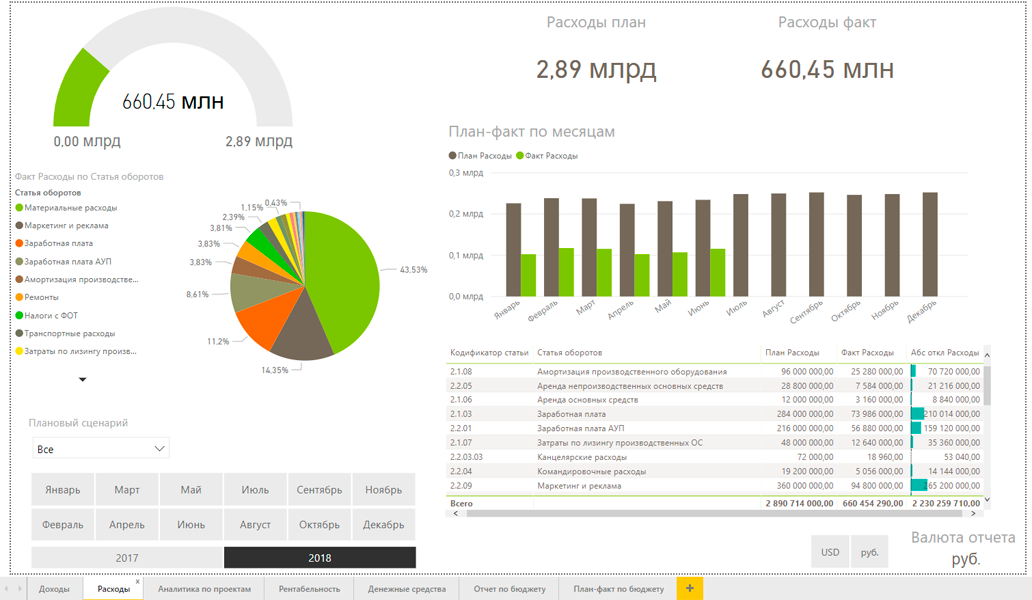This screenshot has width=1032, height=600.
Task: Click Июнь fact green bar
Action: pos(717,272)
